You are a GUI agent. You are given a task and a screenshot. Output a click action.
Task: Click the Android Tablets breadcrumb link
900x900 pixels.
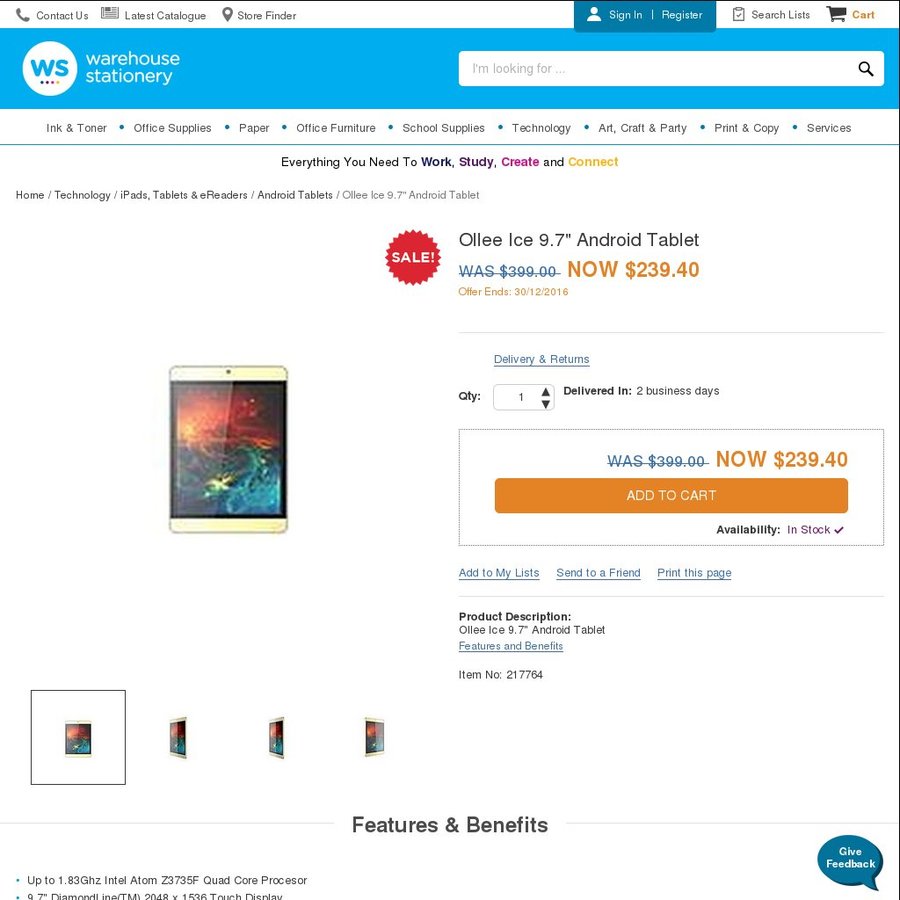(x=297, y=195)
